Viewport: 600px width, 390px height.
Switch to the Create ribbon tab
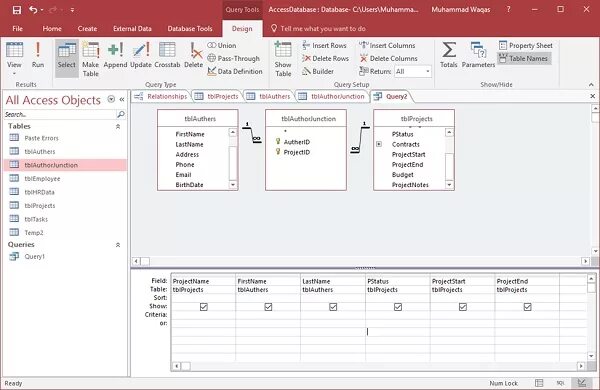(x=87, y=28)
